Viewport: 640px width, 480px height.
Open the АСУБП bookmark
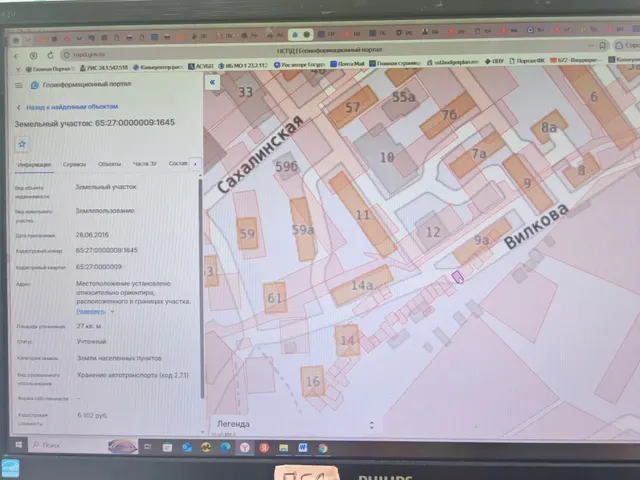[x=200, y=66]
